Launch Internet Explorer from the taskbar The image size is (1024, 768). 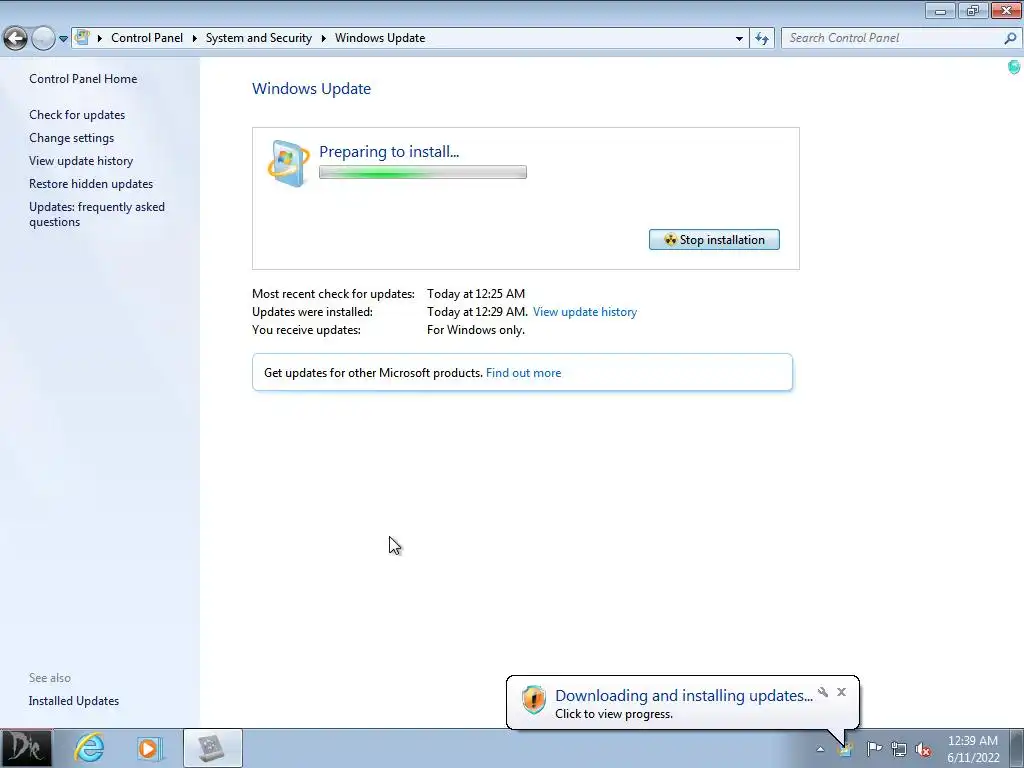89,748
